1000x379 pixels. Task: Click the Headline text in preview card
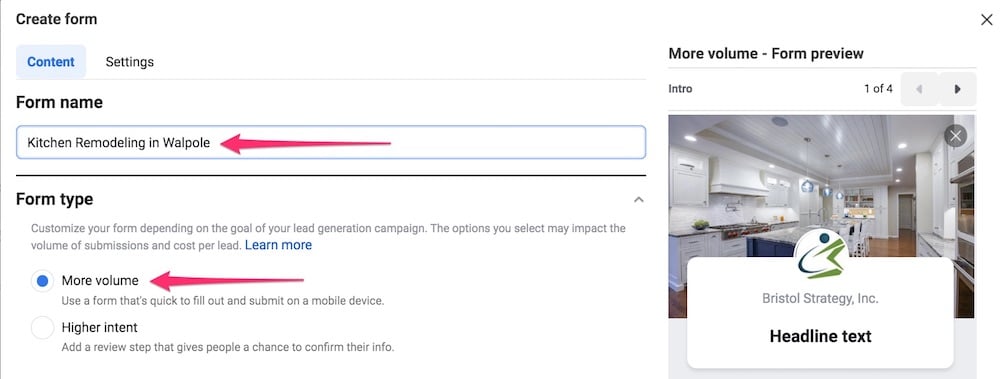(x=820, y=336)
